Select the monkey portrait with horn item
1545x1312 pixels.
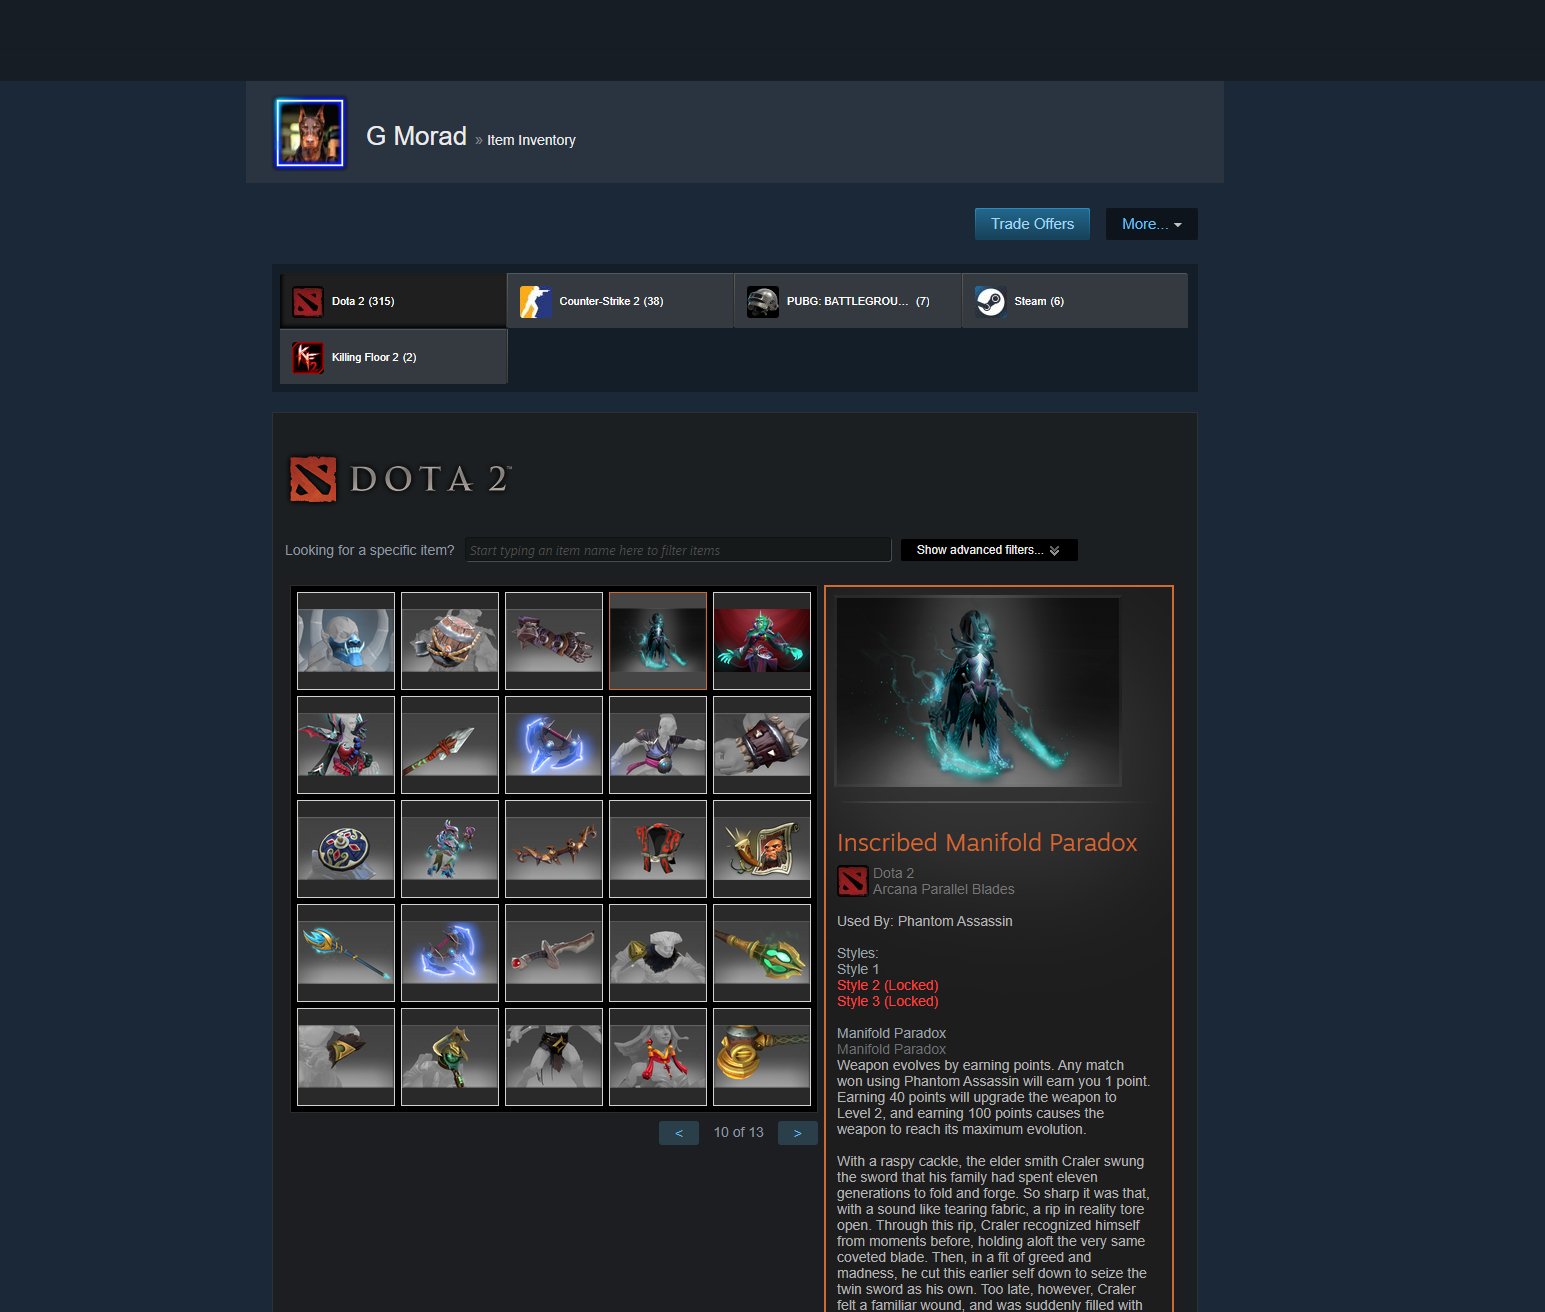(x=762, y=849)
